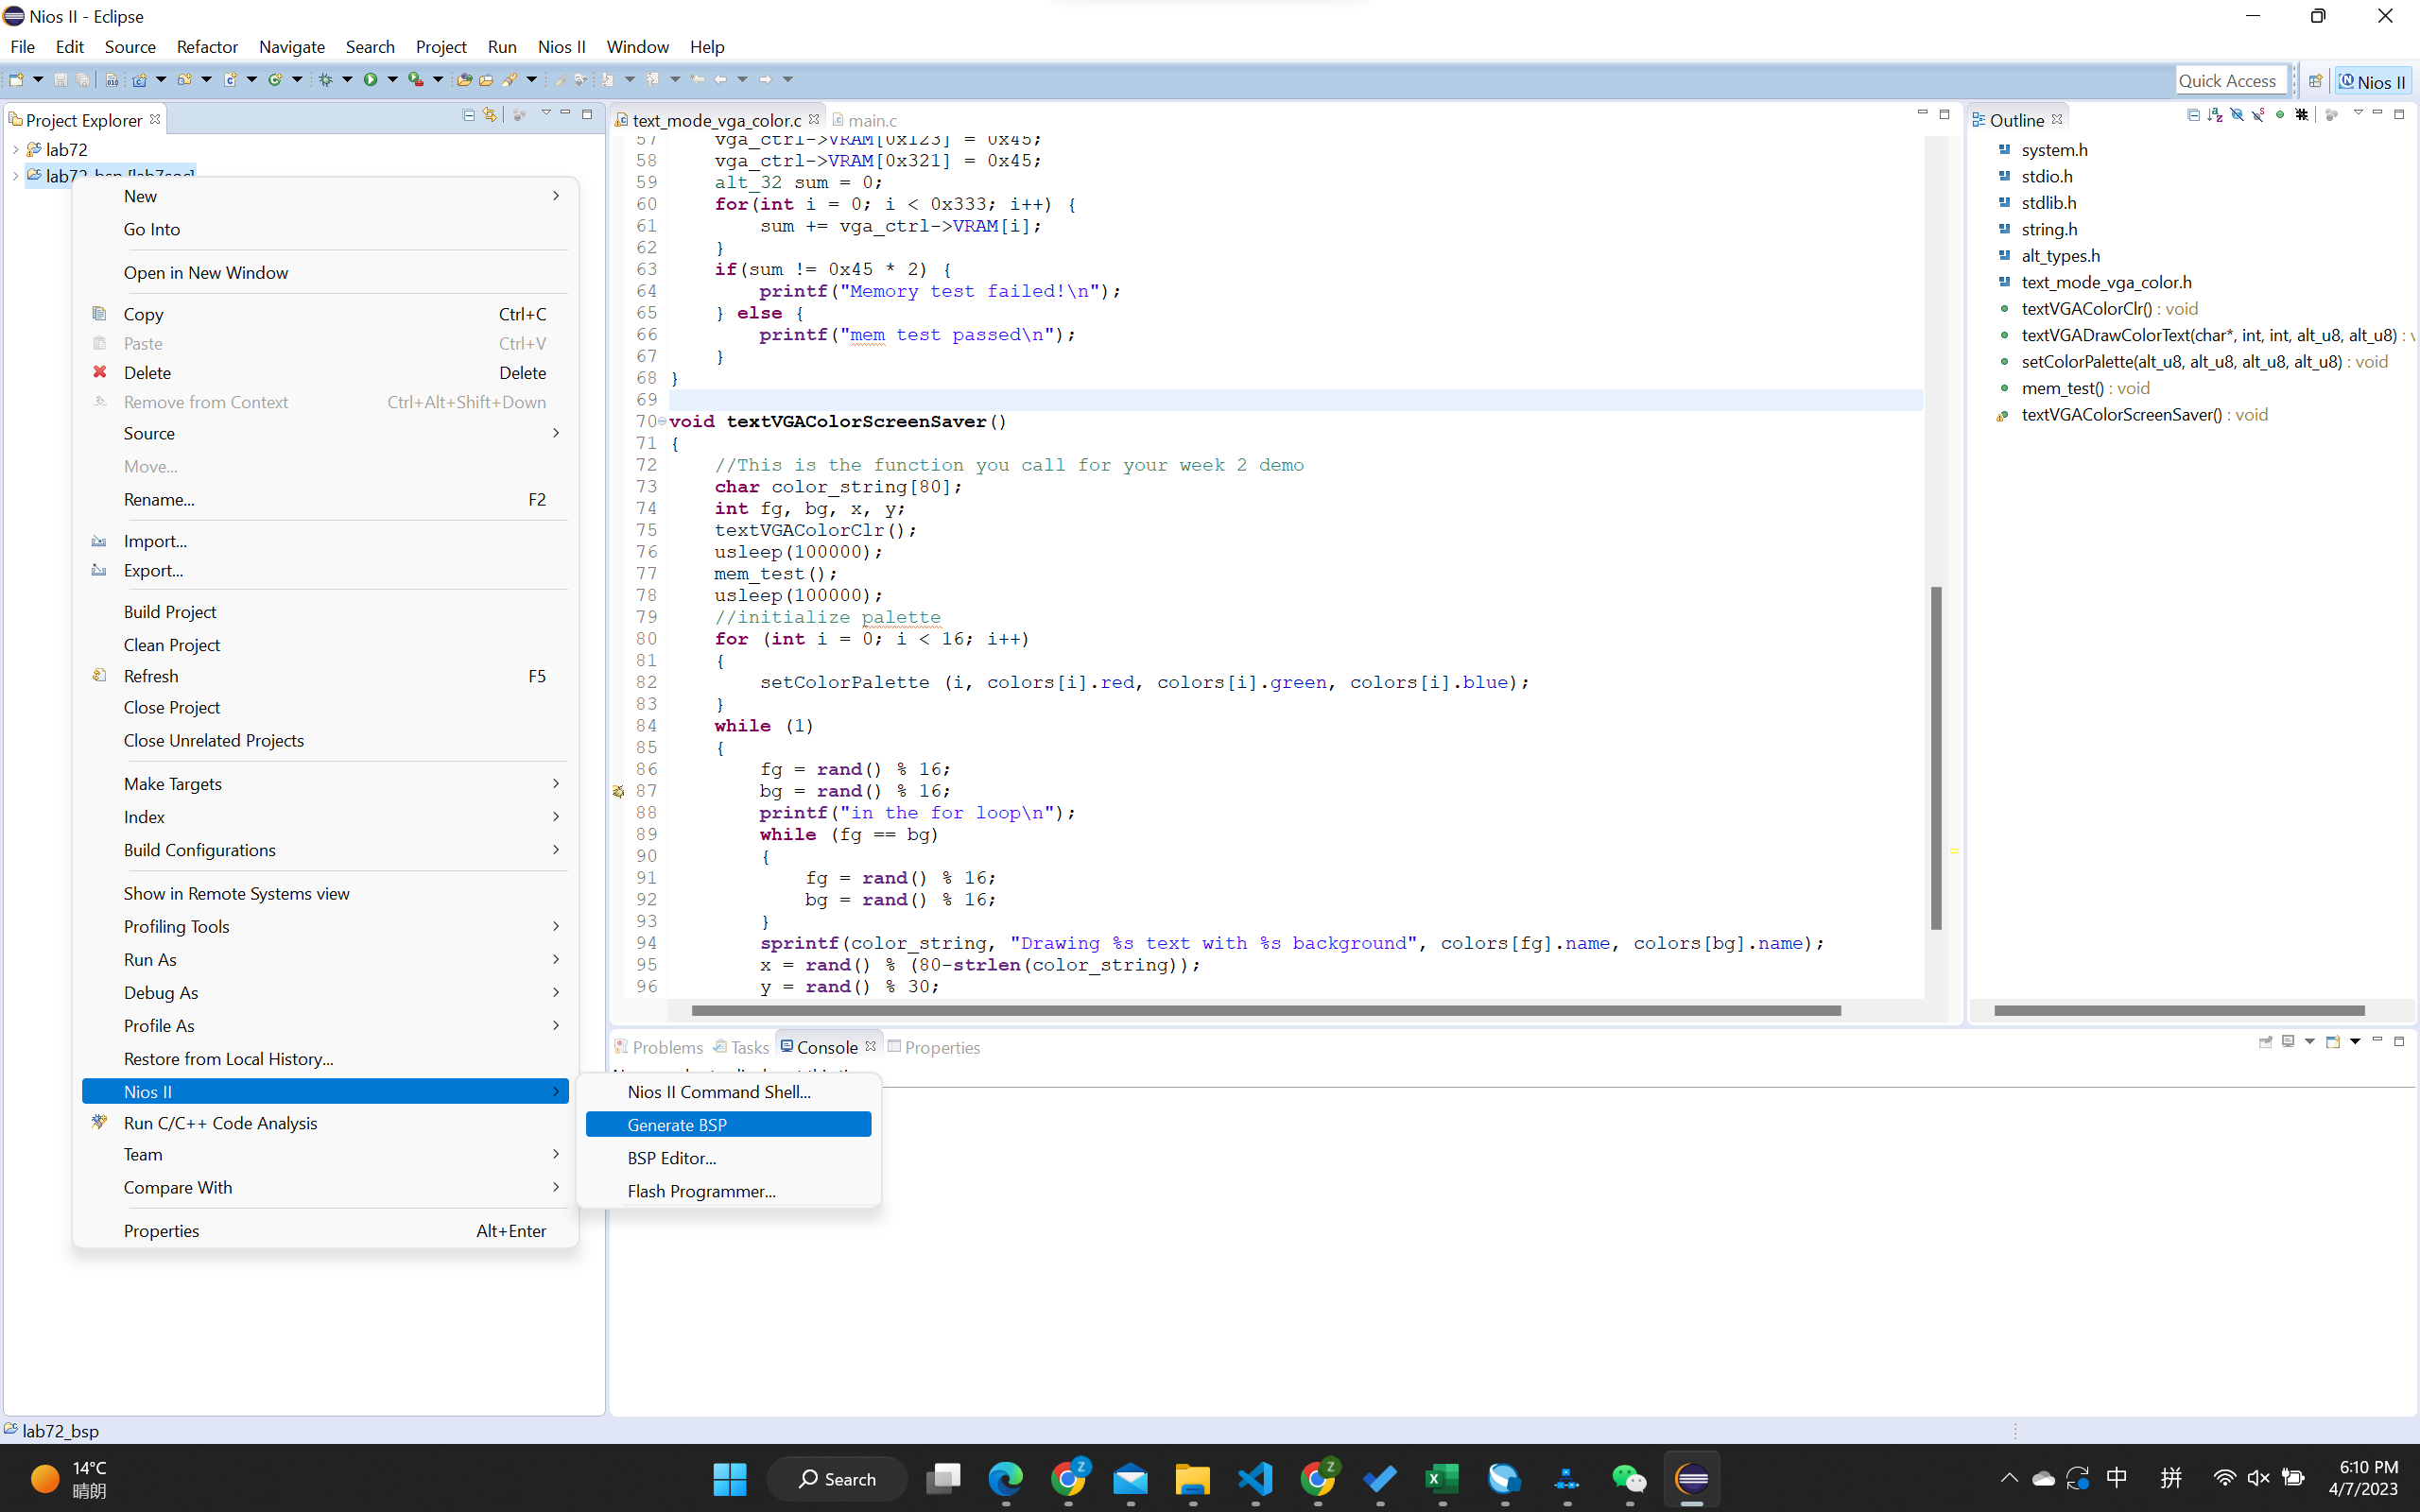Click the New Source Folder toolbar icon
The height and width of the screenshot is (1512, 2420).
[x=184, y=80]
